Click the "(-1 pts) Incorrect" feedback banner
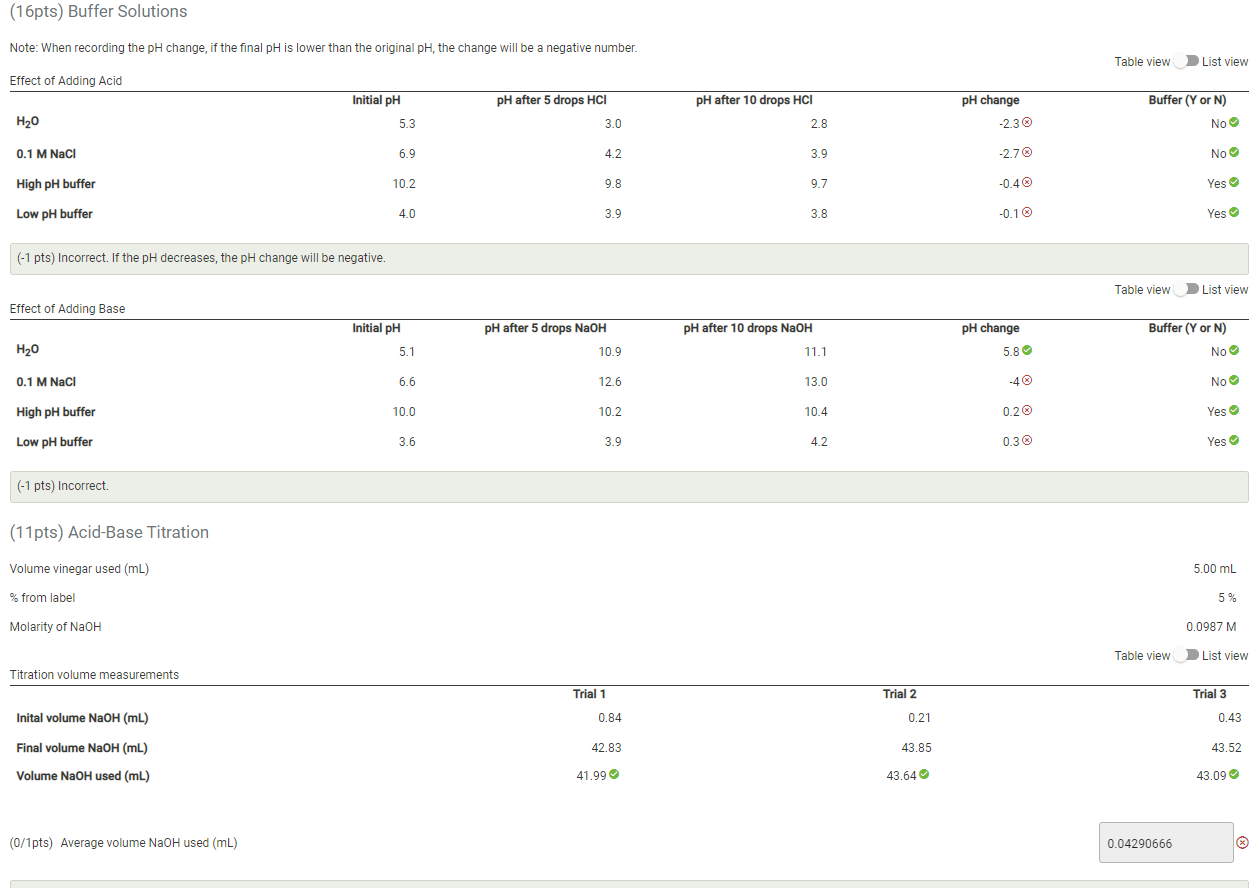 (x=628, y=486)
